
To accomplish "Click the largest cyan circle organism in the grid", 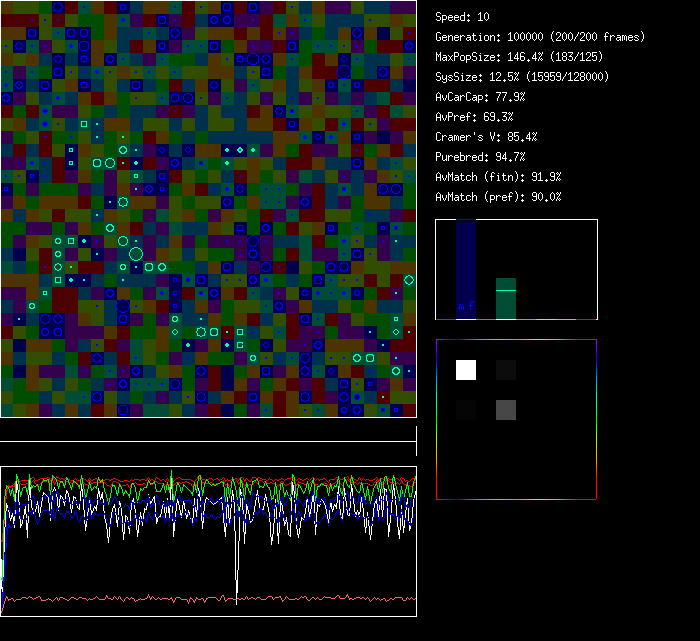I will point(136,254).
